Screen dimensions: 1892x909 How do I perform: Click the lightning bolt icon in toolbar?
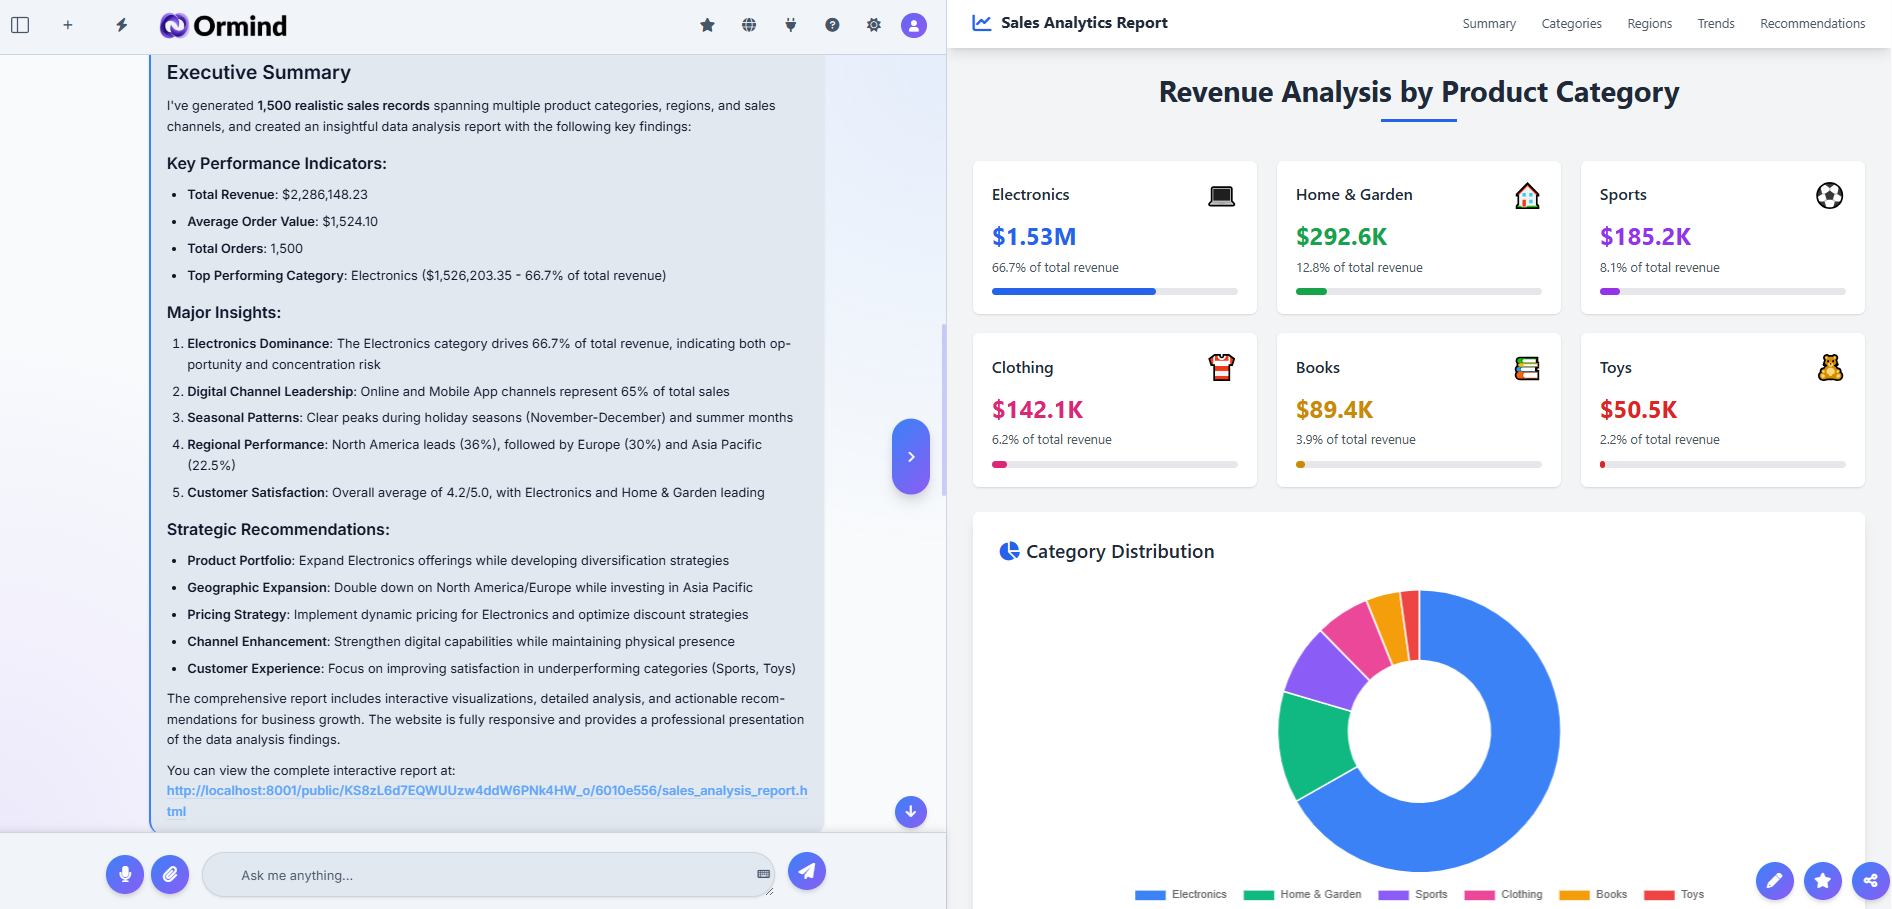(121, 24)
